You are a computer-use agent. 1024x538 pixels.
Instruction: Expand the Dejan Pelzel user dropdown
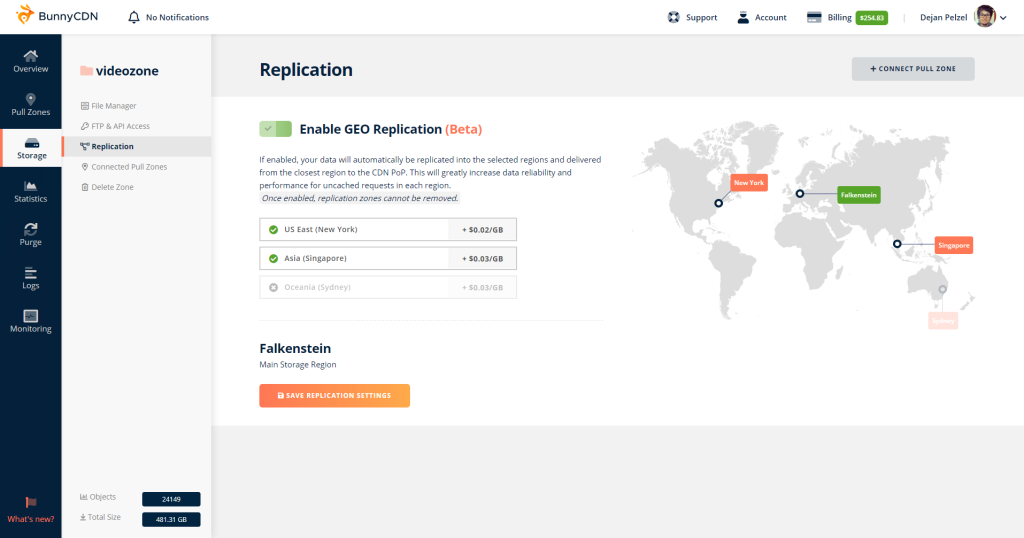click(x=1003, y=18)
